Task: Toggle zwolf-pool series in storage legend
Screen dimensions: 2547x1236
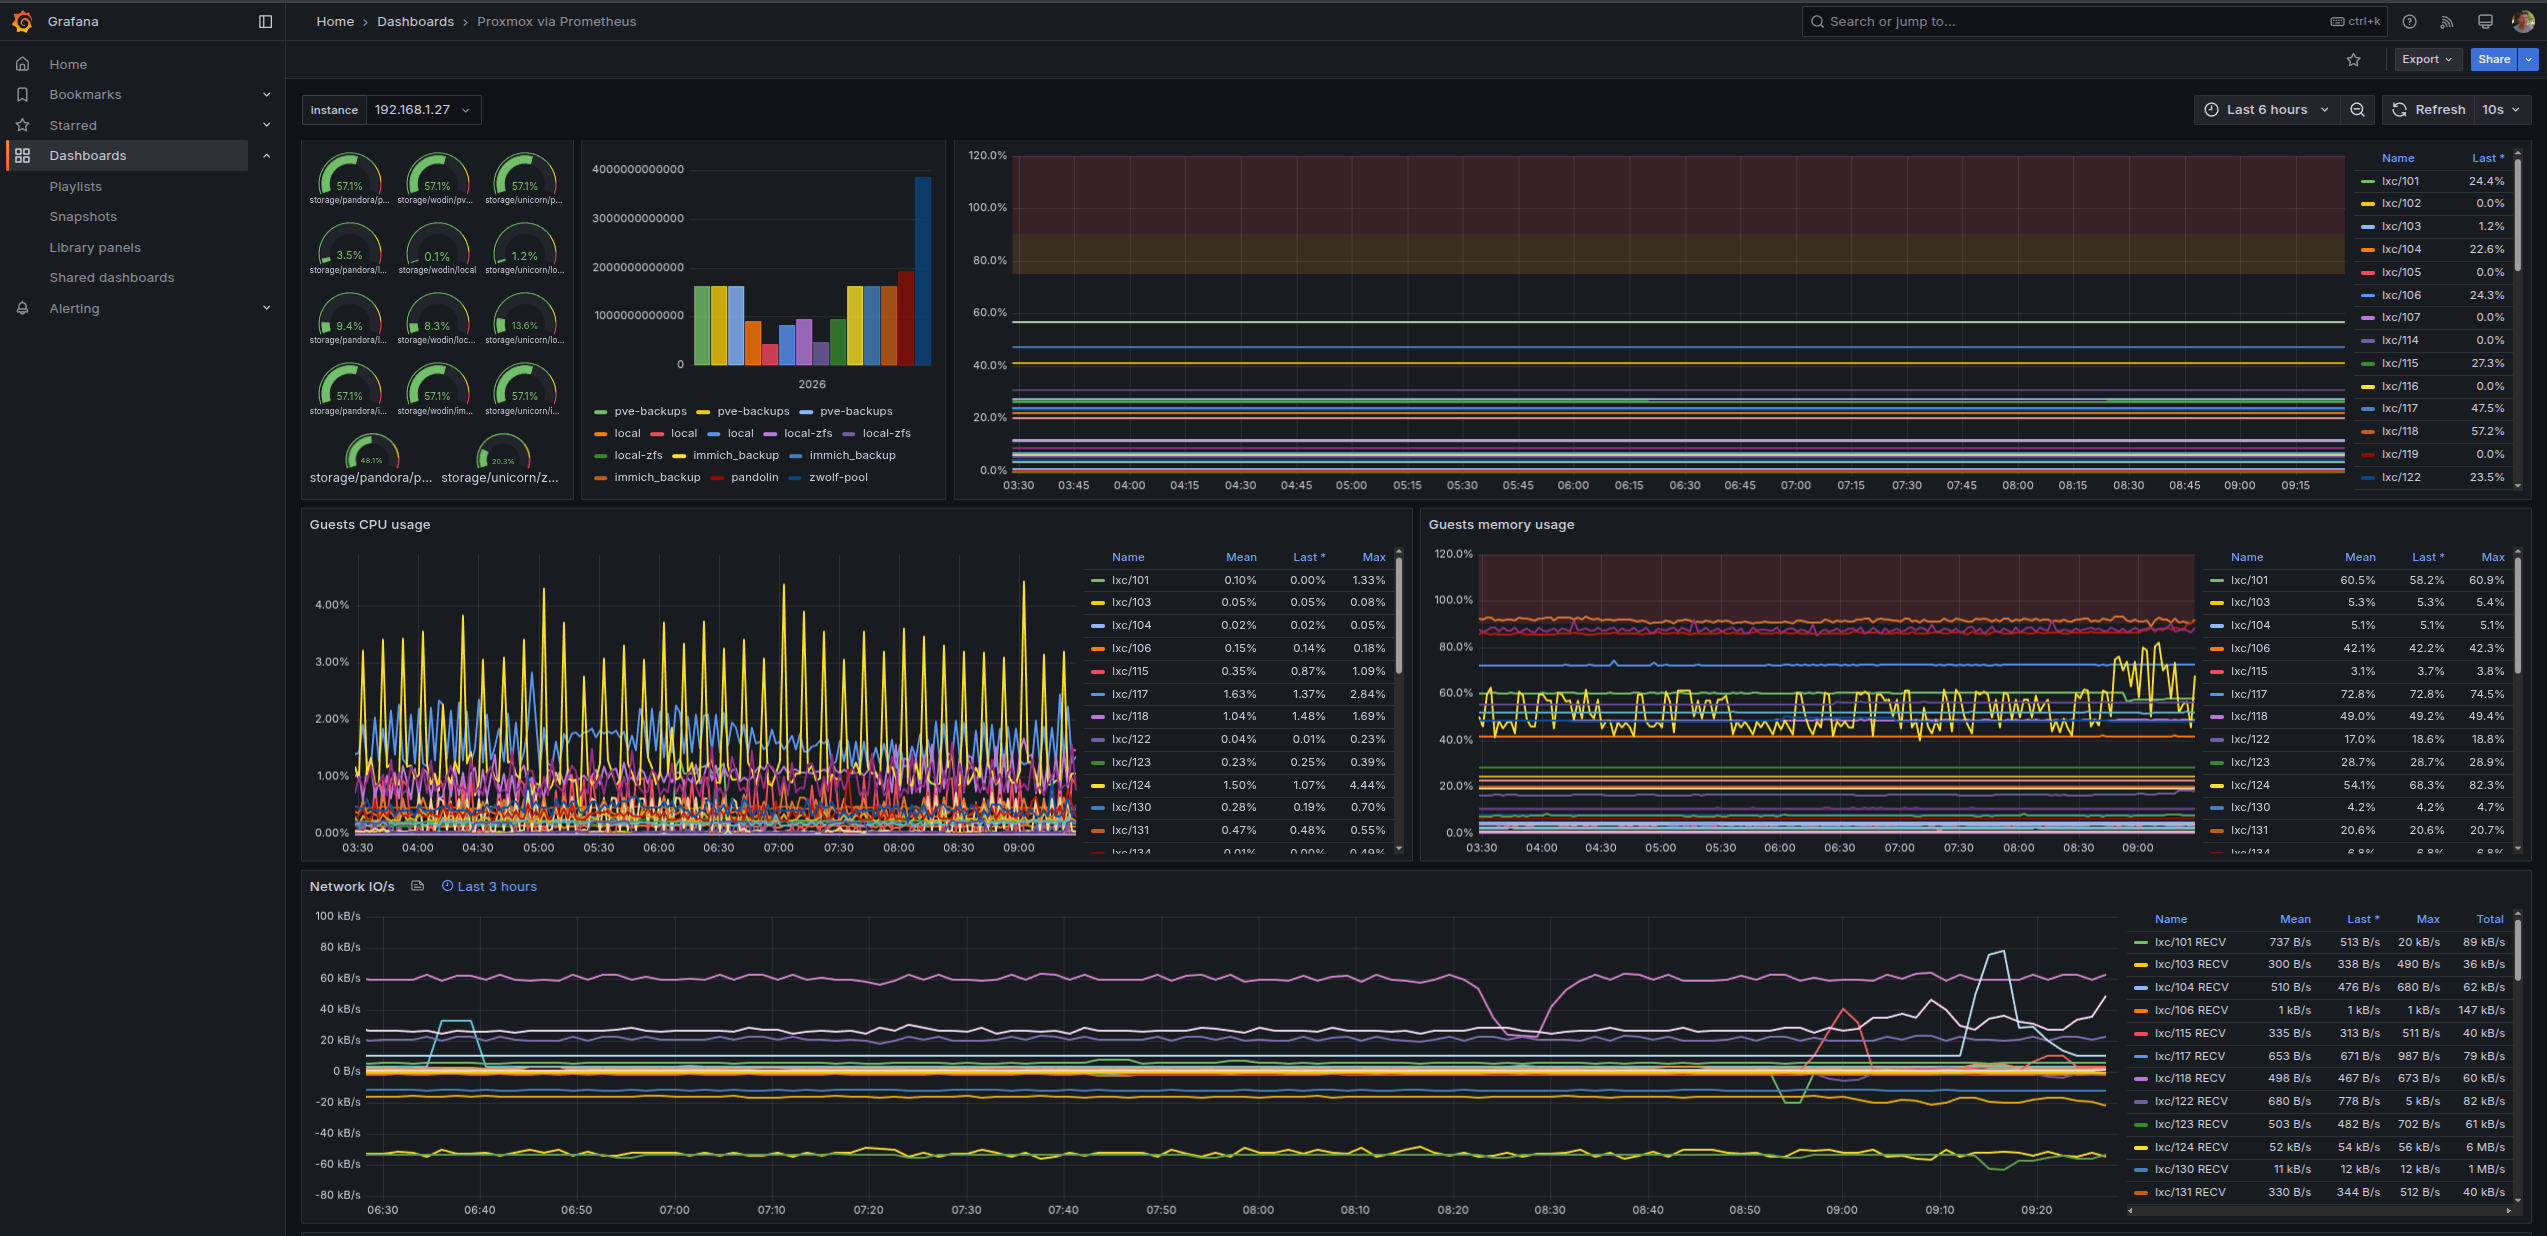Action: click(x=838, y=477)
